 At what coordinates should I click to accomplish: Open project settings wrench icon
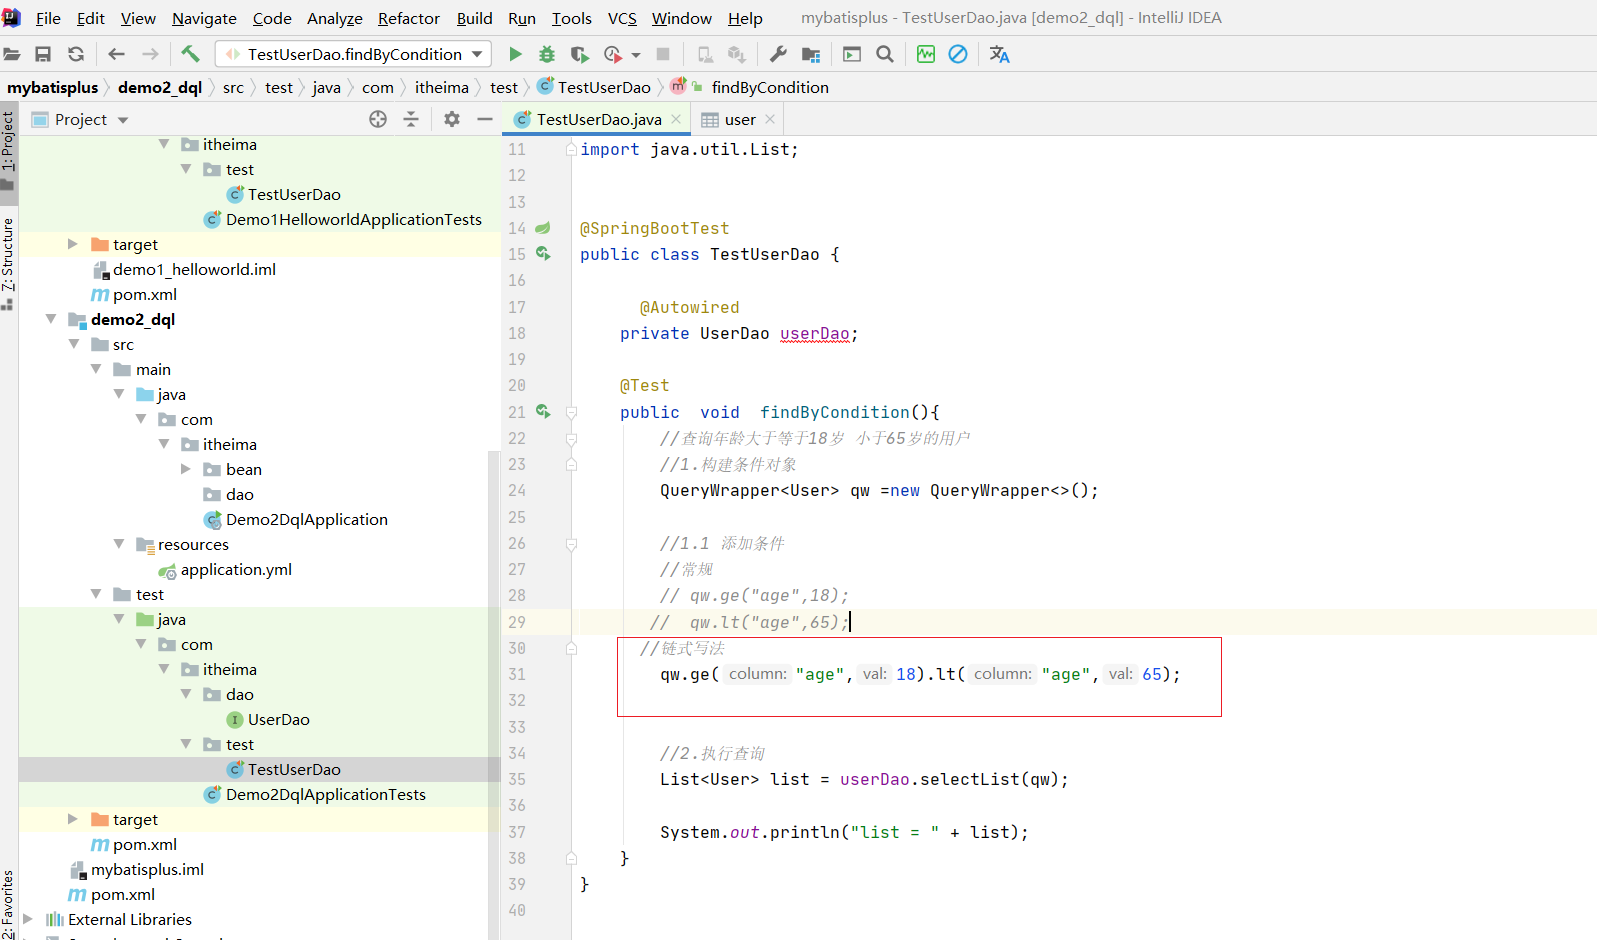(778, 54)
